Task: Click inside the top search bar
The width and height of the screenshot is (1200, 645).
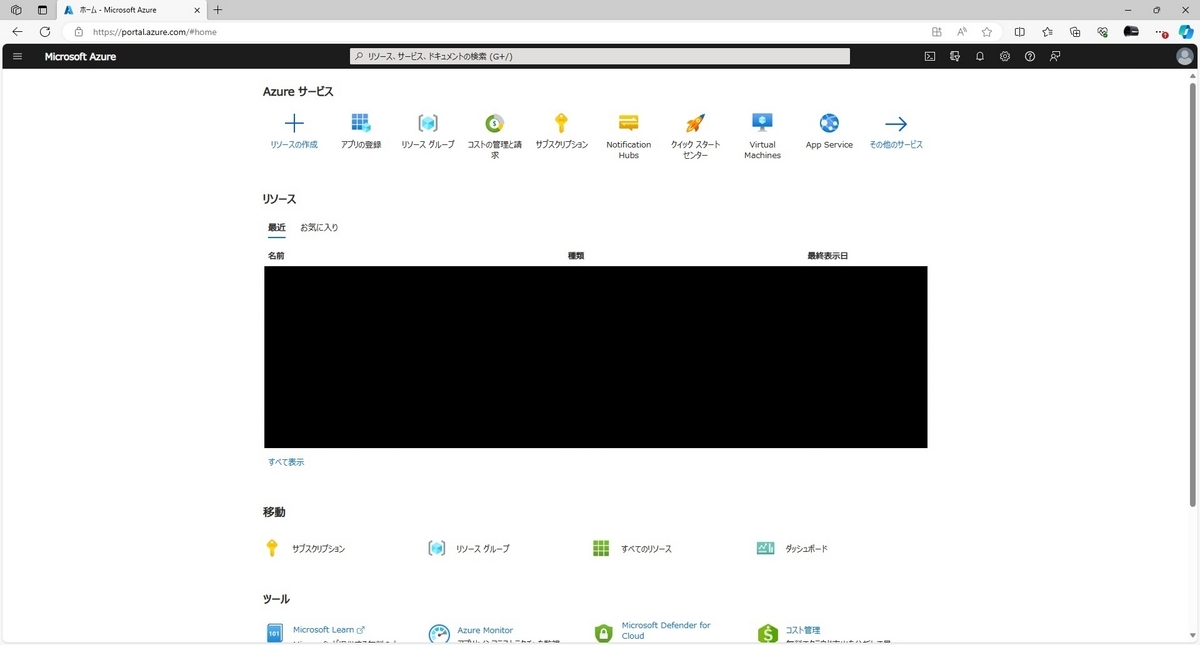Action: 600,55
